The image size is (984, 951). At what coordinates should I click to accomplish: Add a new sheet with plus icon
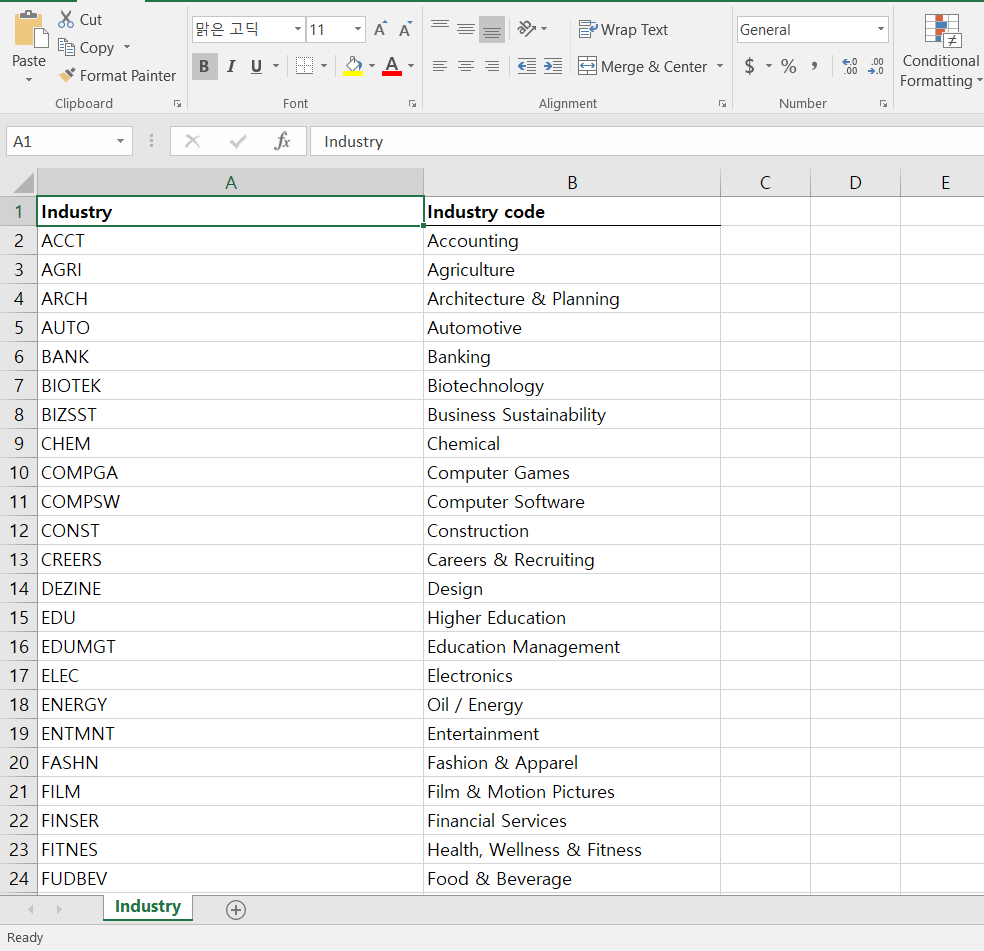coord(236,910)
